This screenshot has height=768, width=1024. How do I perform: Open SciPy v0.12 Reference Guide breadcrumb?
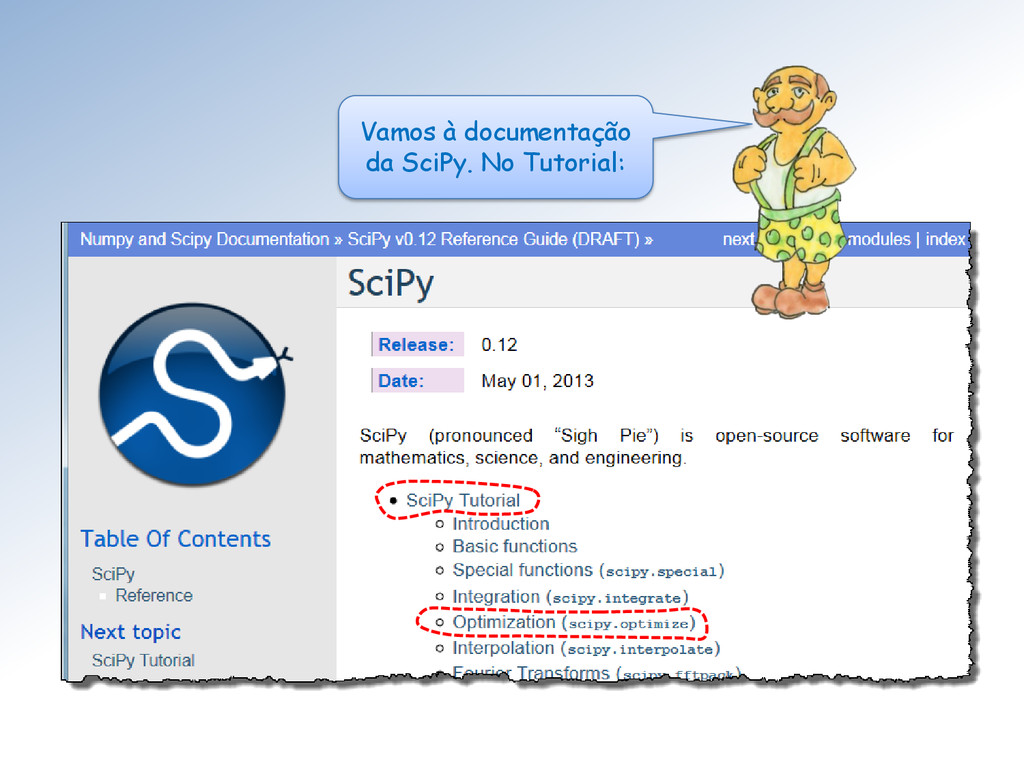[493, 240]
